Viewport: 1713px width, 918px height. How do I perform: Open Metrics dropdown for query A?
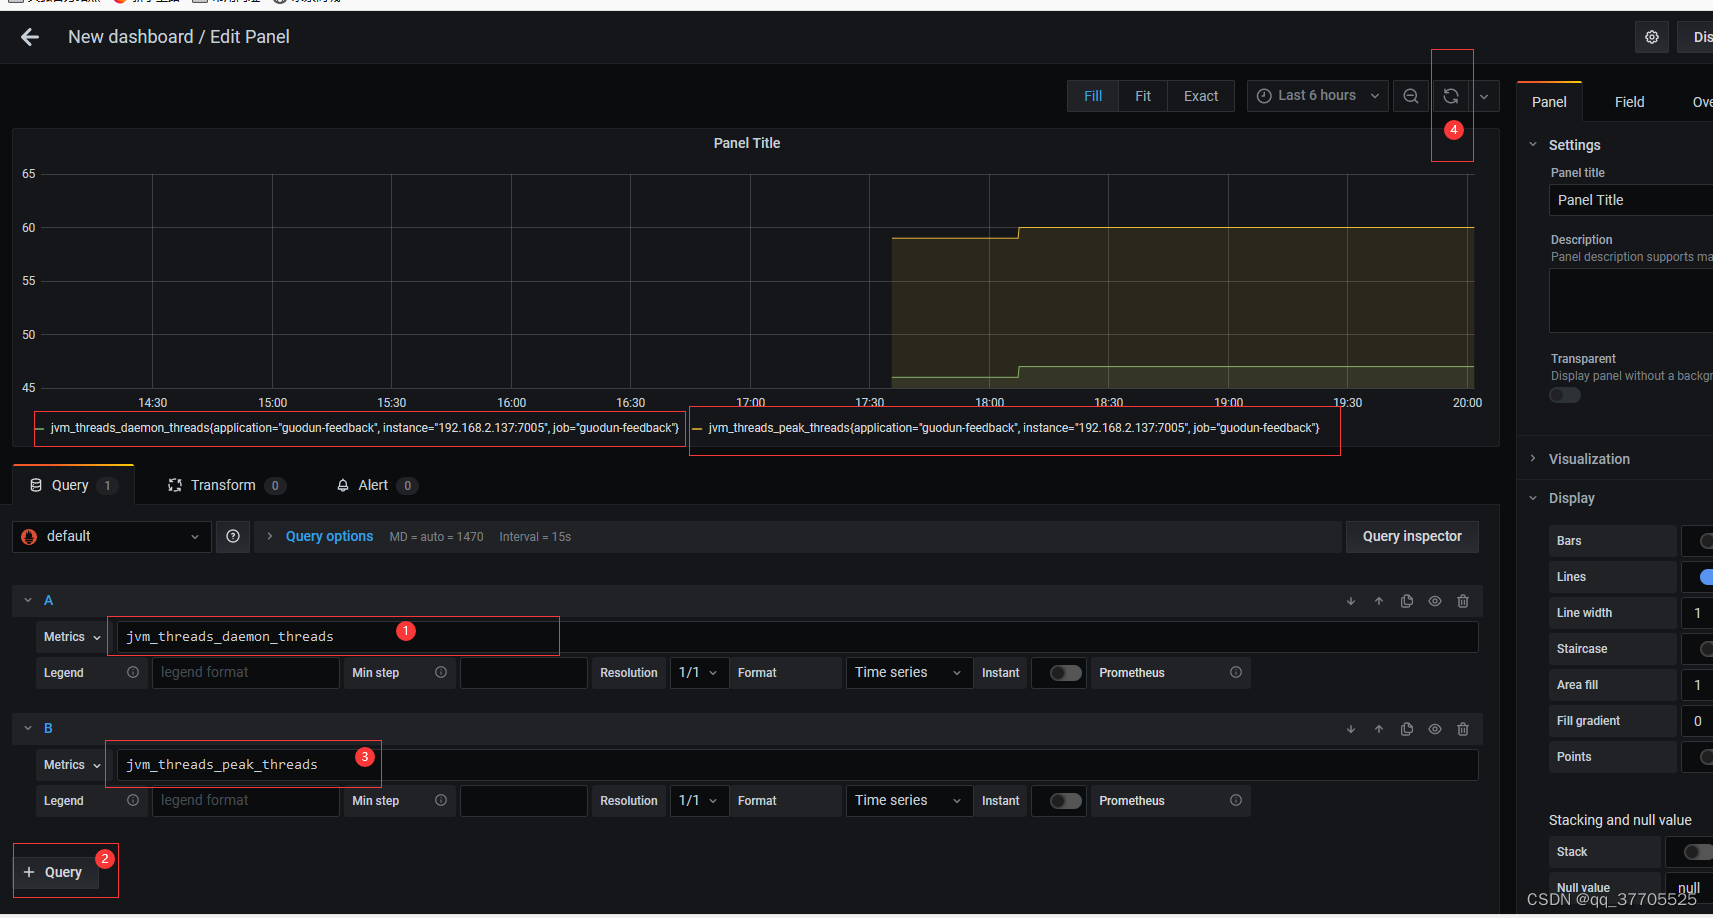(x=72, y=637)
